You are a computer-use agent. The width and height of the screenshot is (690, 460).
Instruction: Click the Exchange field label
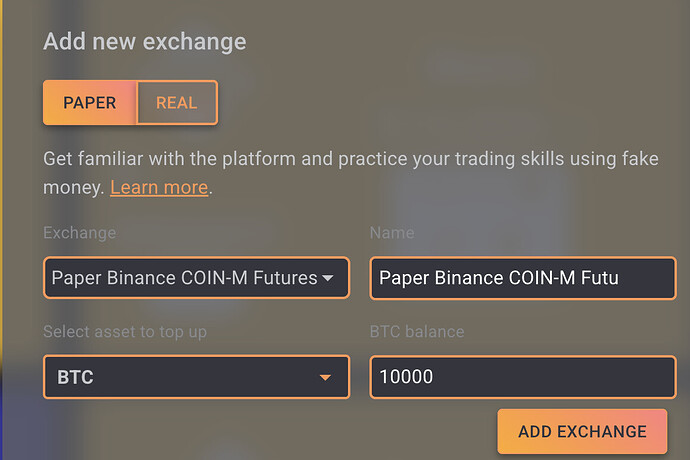[x=79, y=233]
